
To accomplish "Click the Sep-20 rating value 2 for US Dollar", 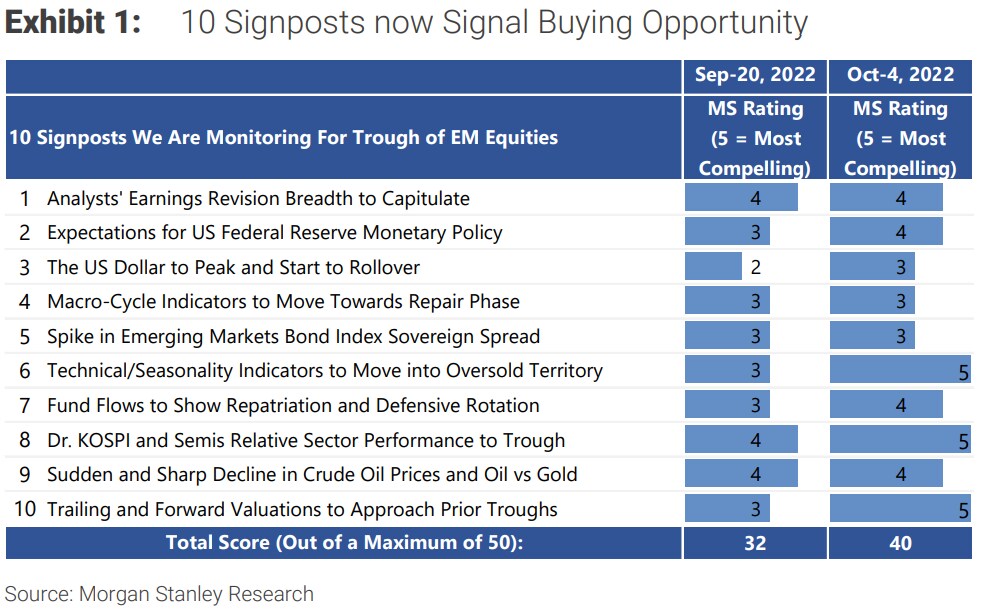I will pos(756,268).
